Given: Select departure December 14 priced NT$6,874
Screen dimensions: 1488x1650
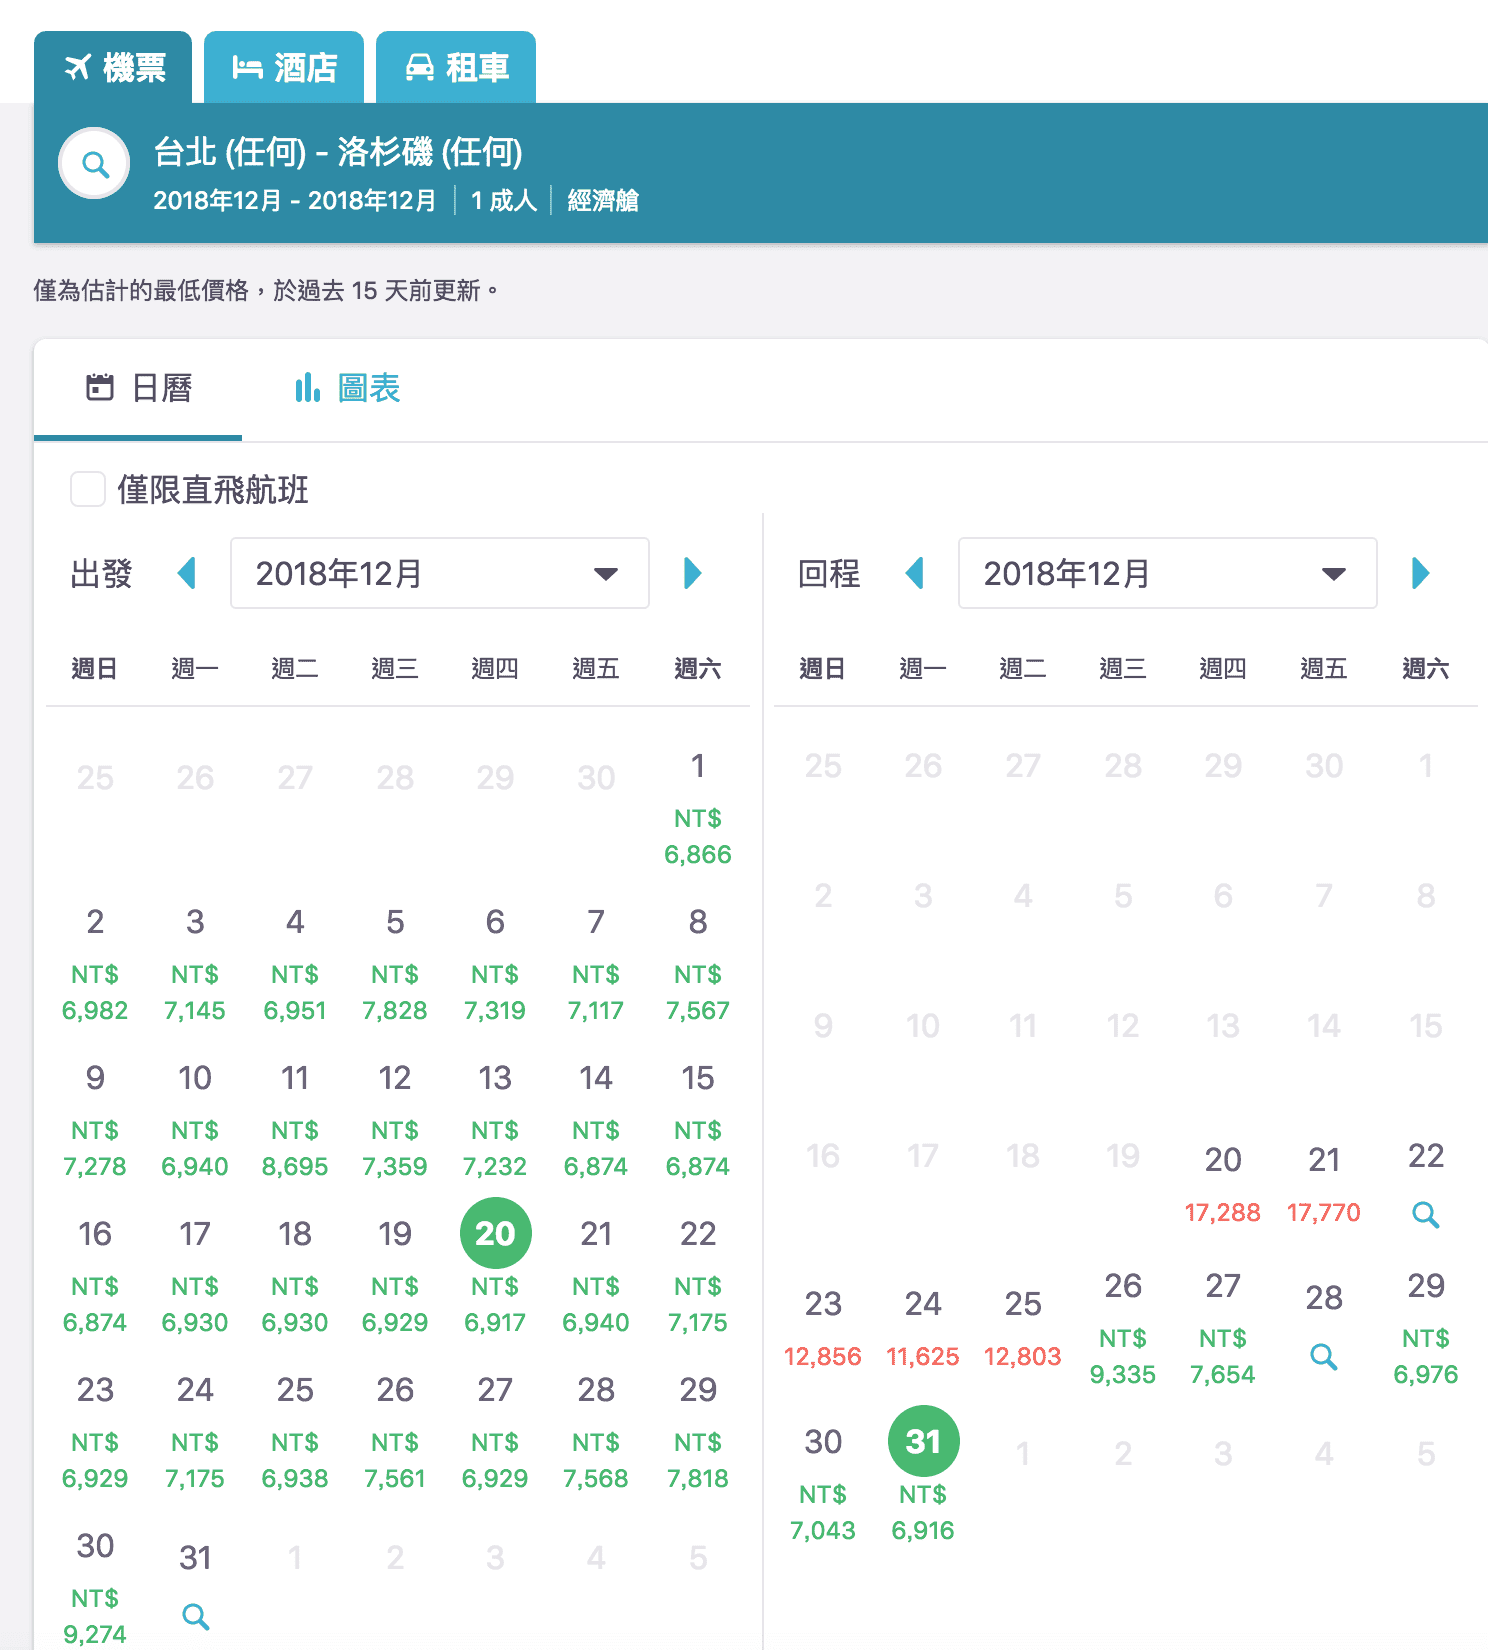Looking at the screenshot, I should point(596,1121).
